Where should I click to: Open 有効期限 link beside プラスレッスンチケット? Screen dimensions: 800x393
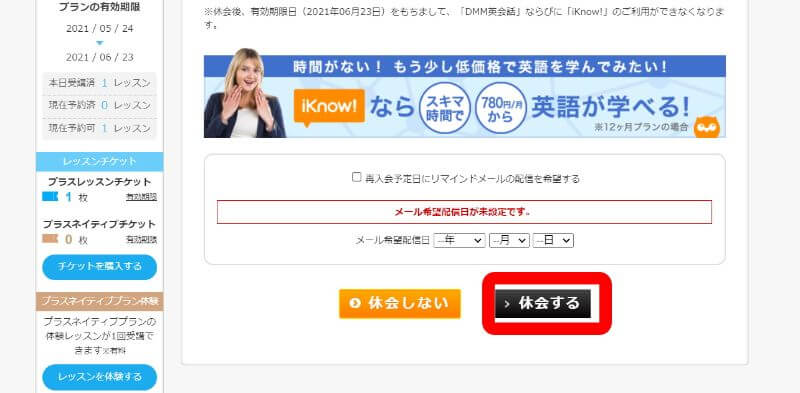click(x=141, y=197)
